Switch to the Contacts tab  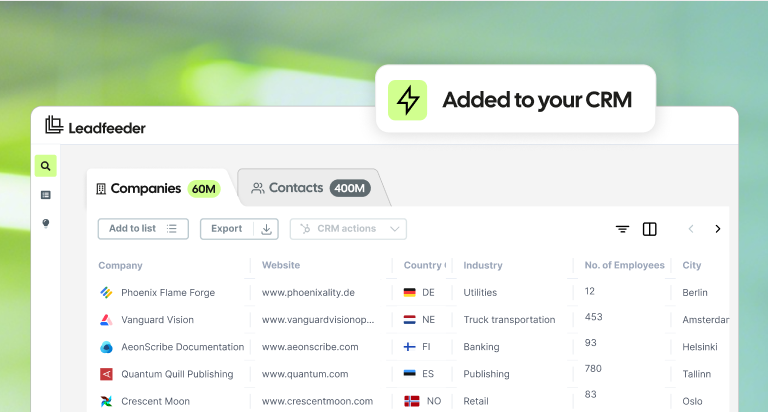pos(311,188)
